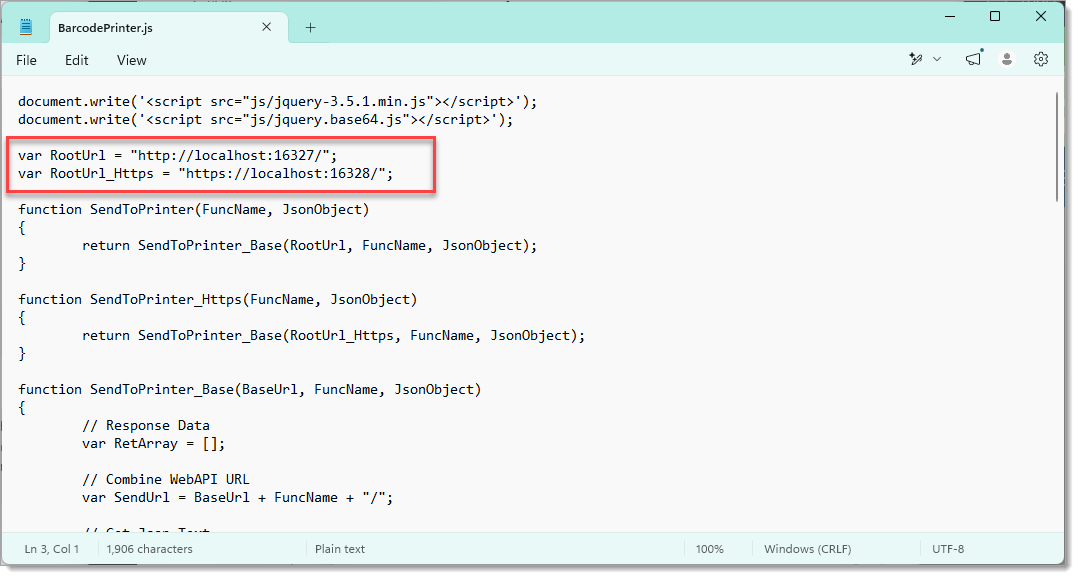Click the Rewrite AI pen icon
1078x578 pixels.
click(915, 59)
